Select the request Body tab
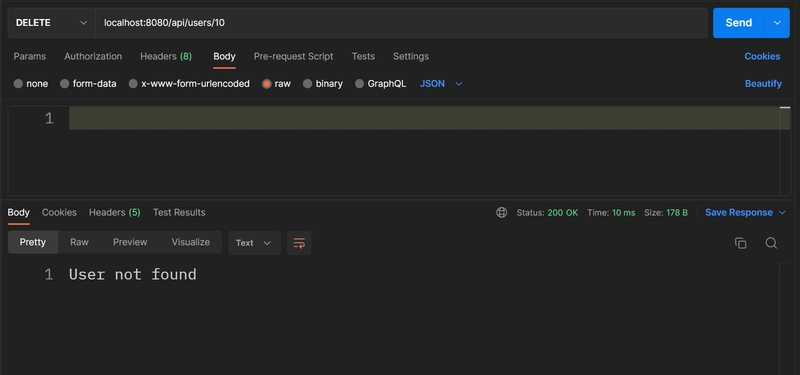 tap(224, 56)
